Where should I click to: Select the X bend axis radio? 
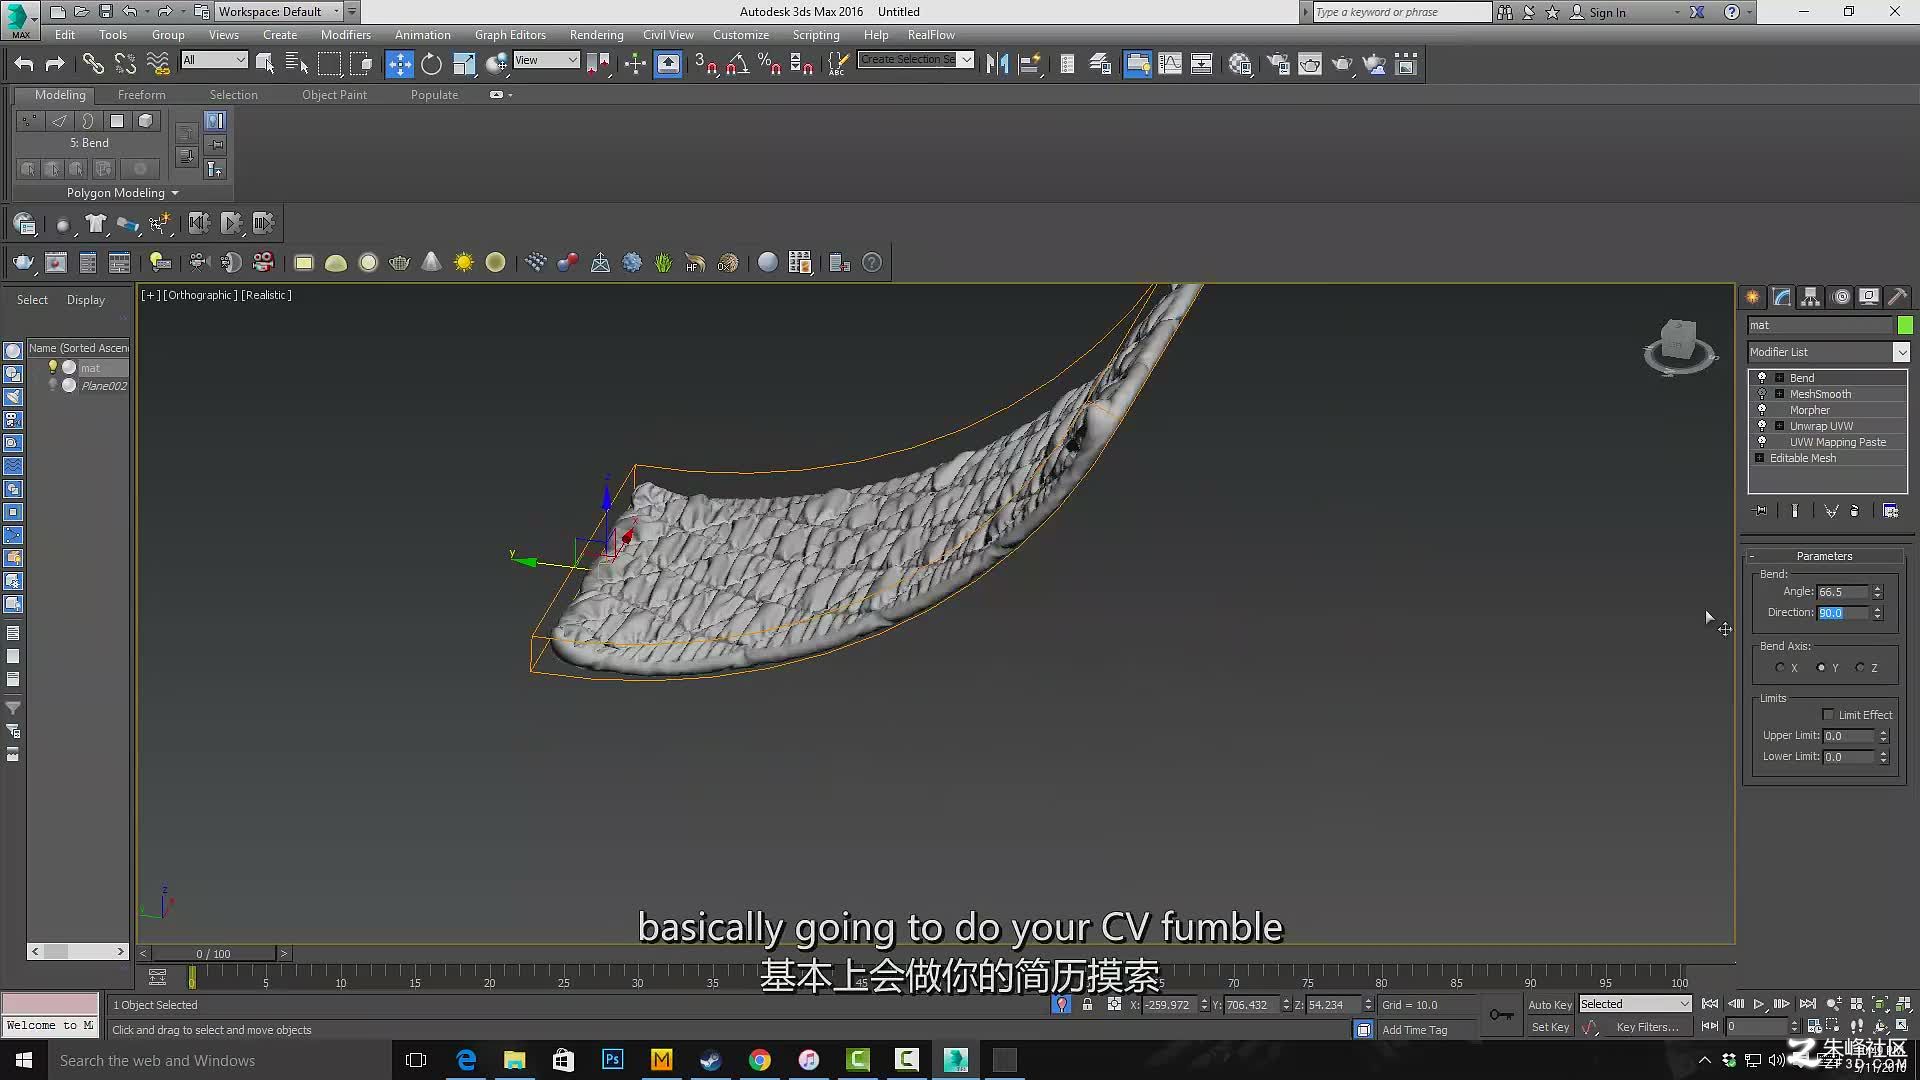pos(1780,668)
